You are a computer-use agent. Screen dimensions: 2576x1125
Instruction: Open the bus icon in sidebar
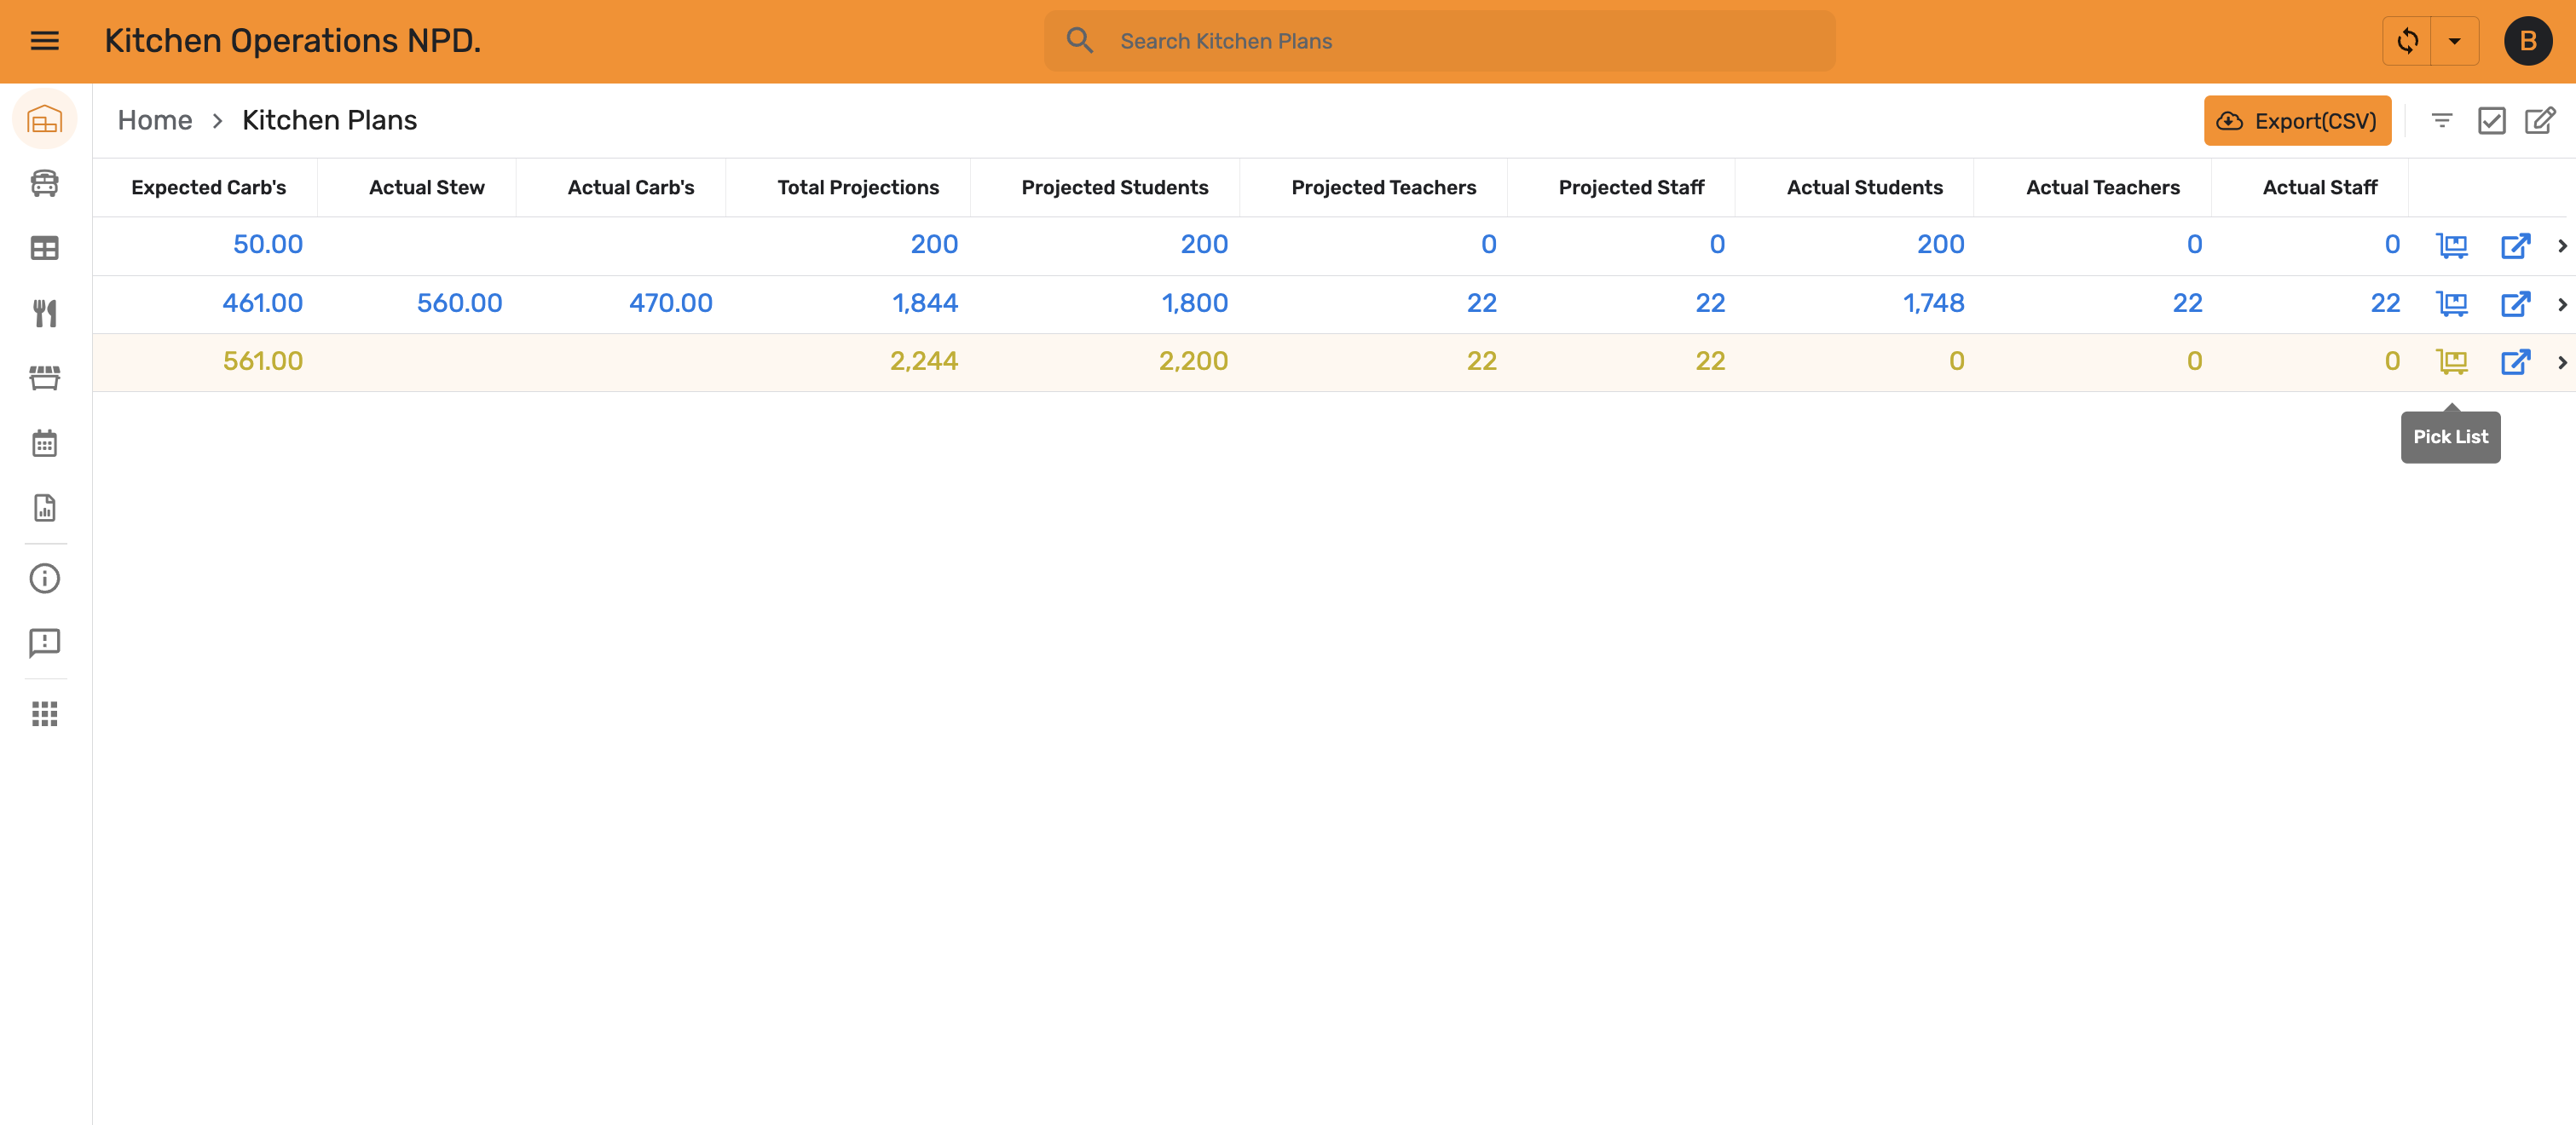45,183
